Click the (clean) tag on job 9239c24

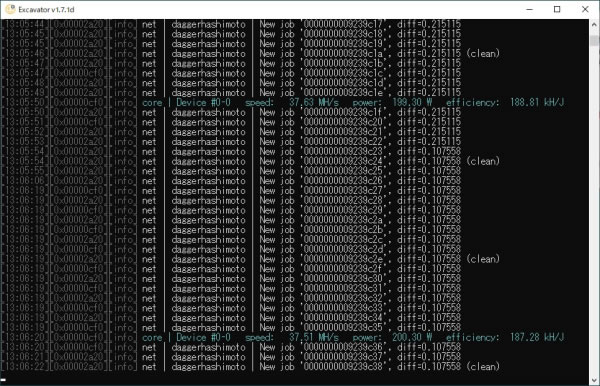[x=483, y=161]
